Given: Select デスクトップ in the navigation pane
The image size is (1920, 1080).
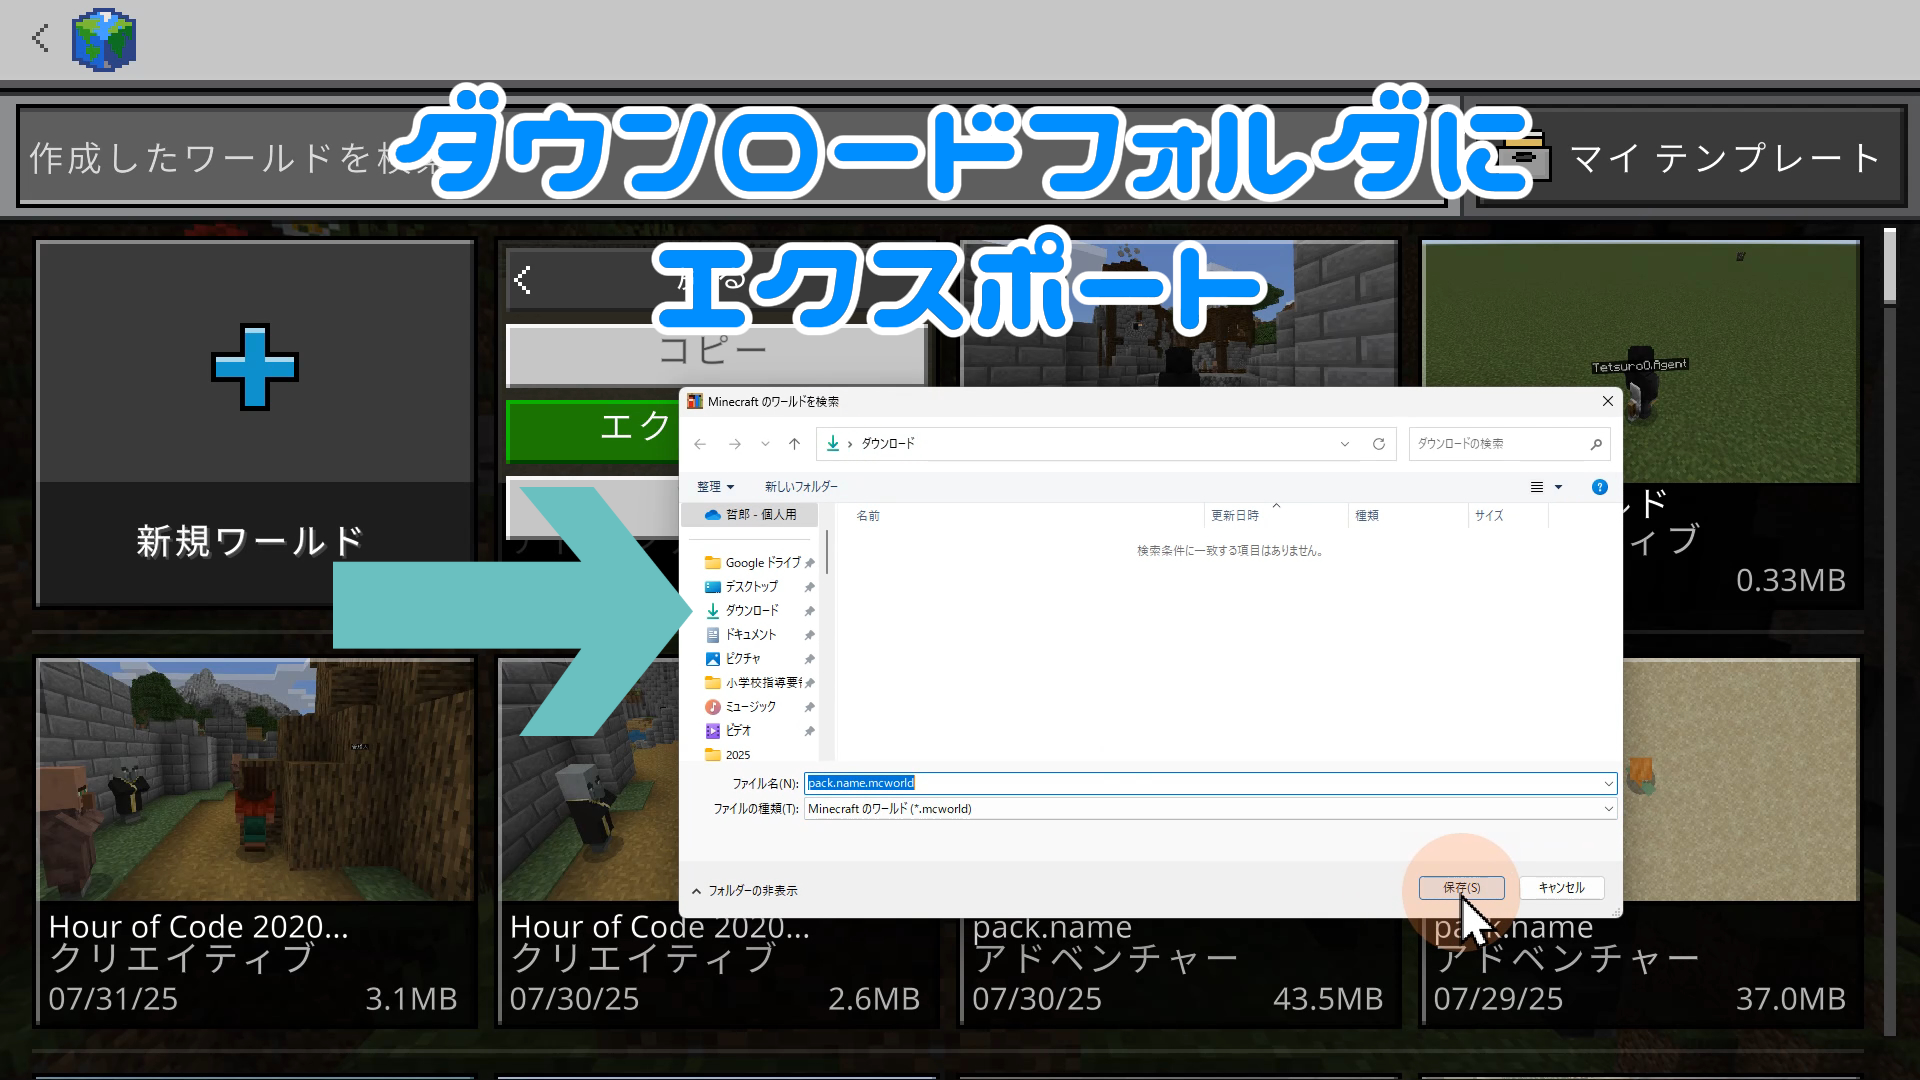Looking at the screenshot, I should click(x=751, y=587).
